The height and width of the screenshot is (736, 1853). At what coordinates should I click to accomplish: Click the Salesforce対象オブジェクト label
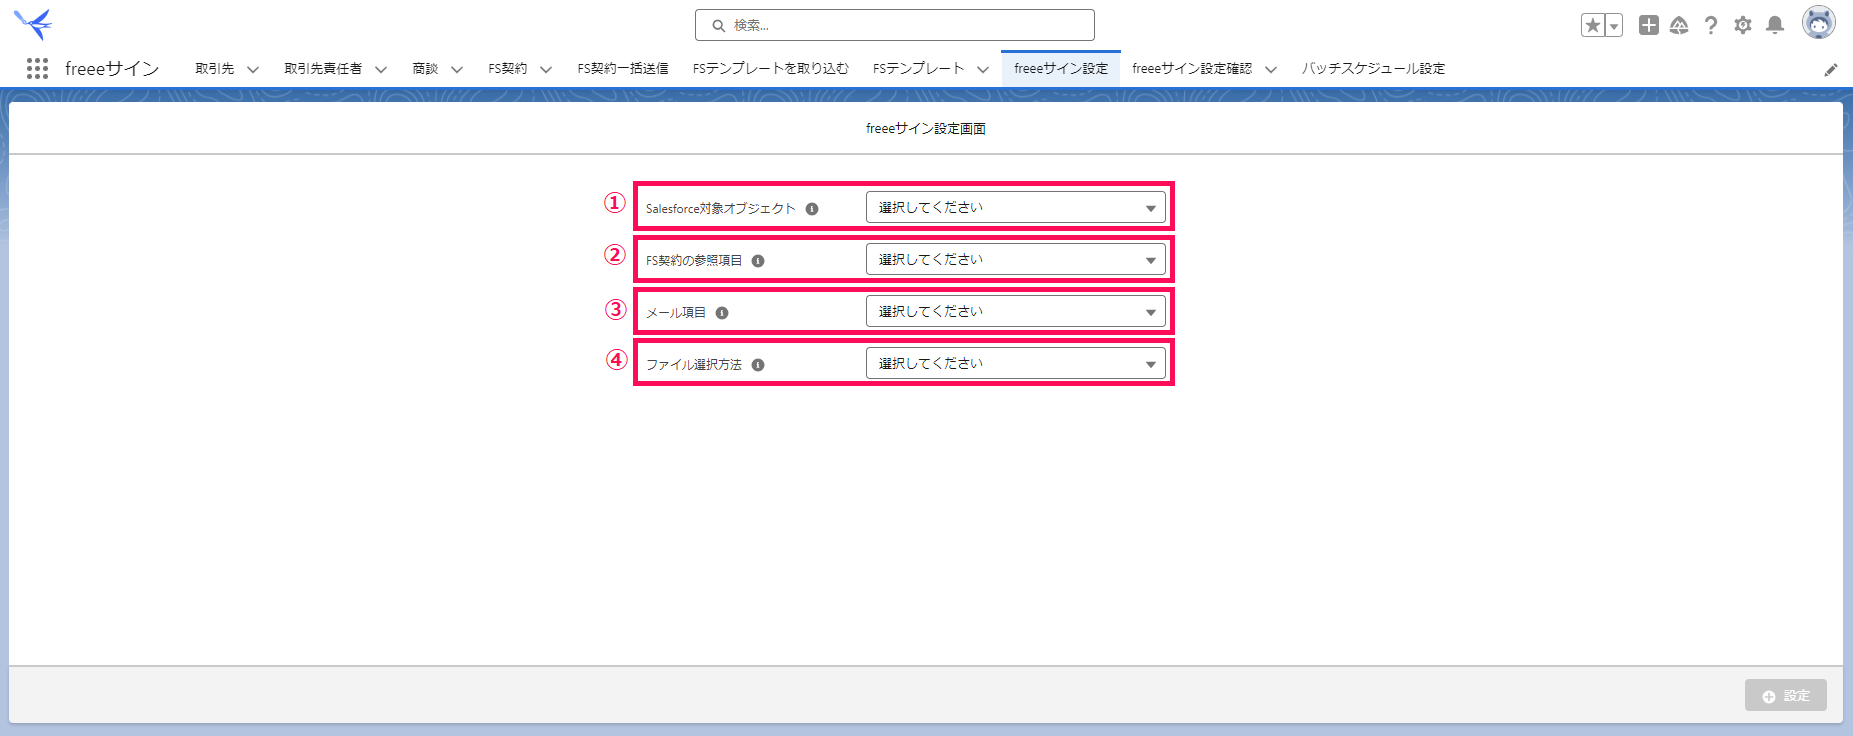721,209
